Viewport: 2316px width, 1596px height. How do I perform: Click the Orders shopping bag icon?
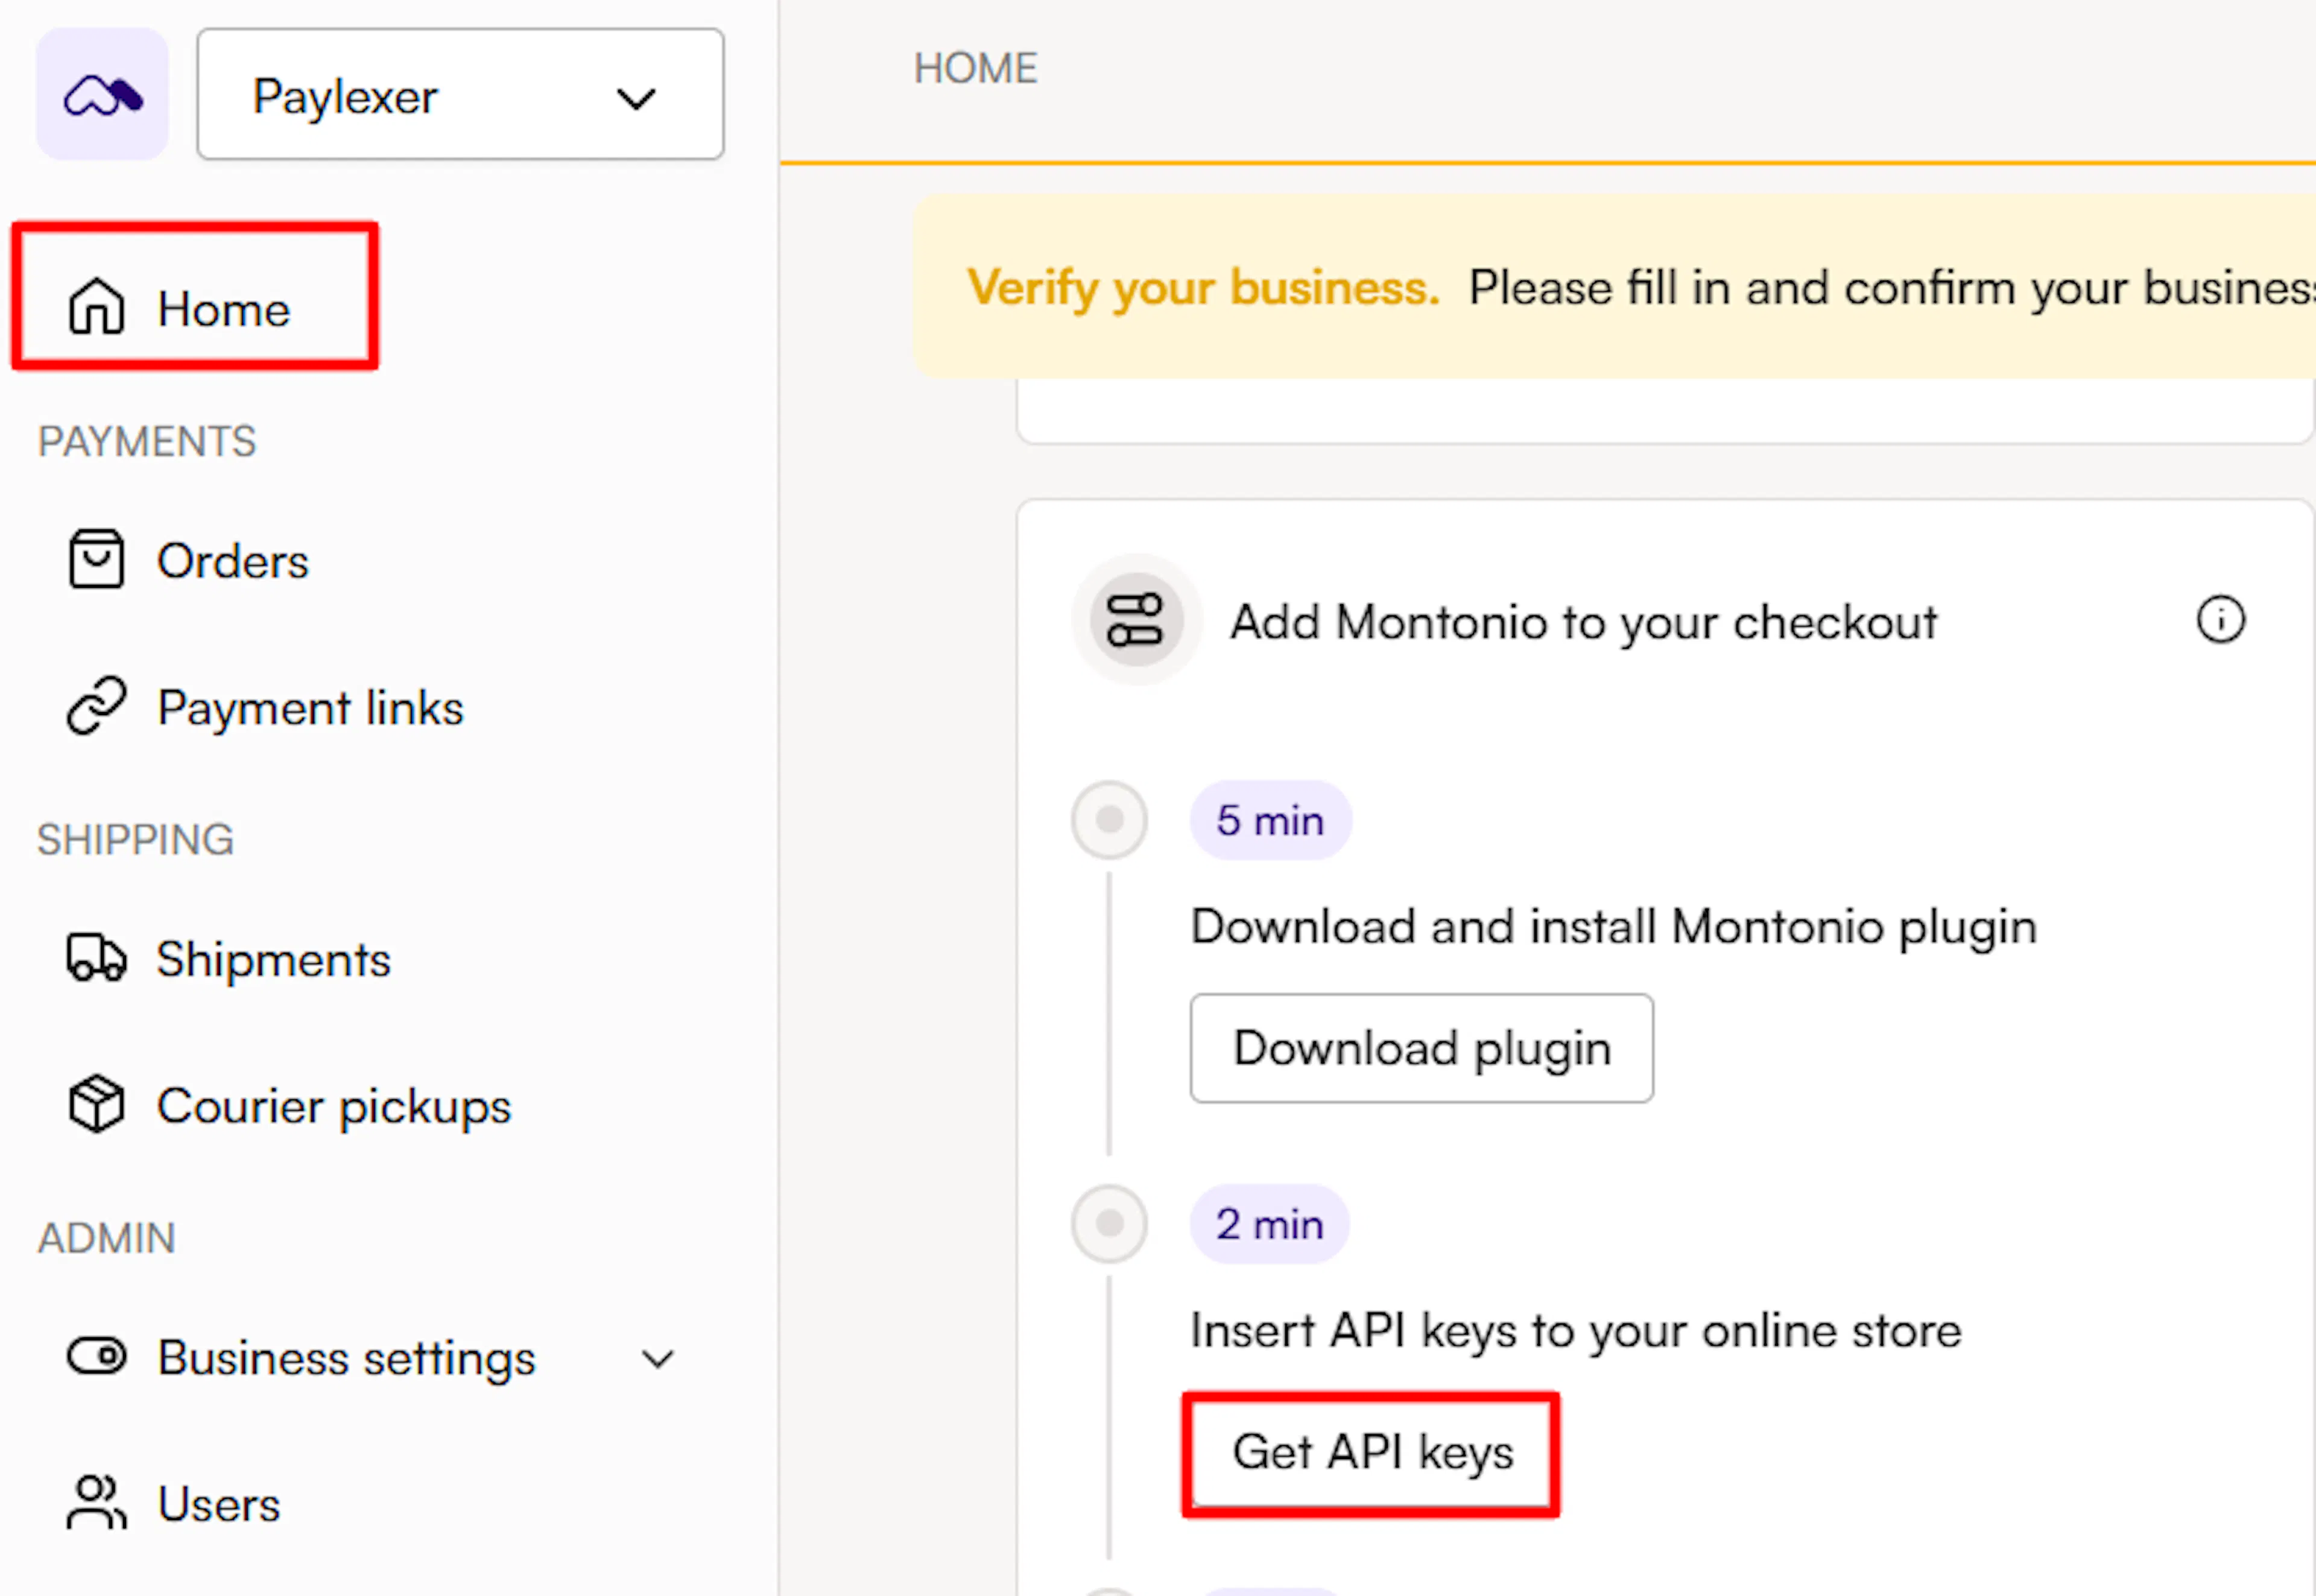[x=96, y=559]
